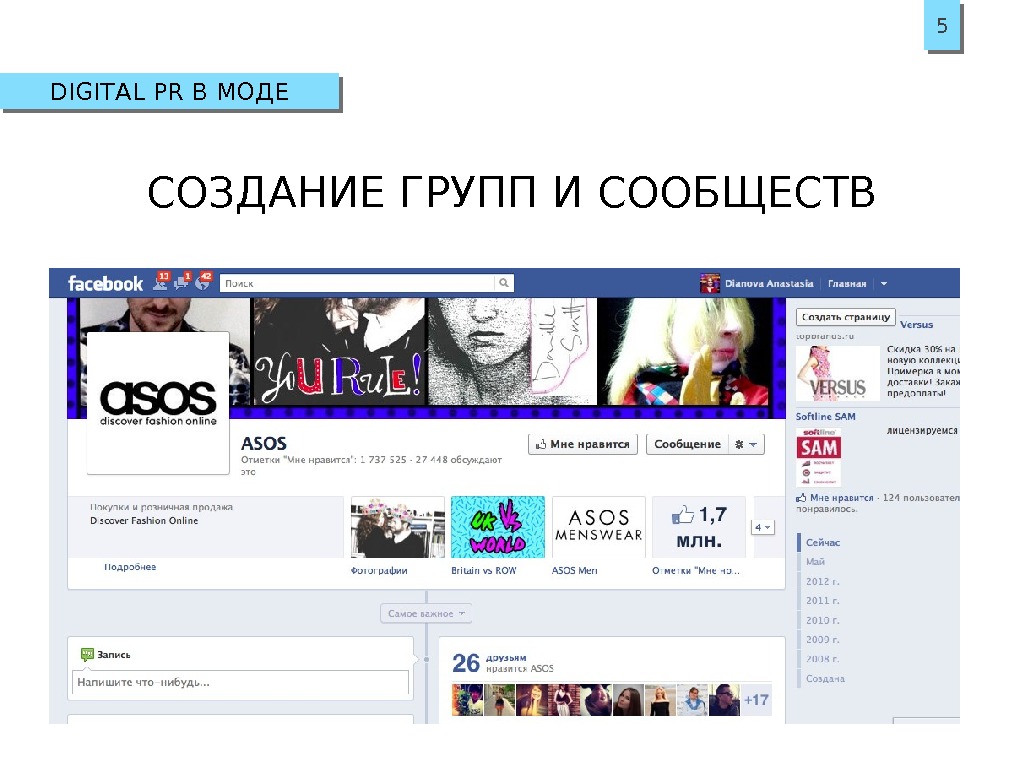Viewport: 1024px width, 768px height.
Task: Open the 1,7 млн. likes tile
Action: pos(699,527)
